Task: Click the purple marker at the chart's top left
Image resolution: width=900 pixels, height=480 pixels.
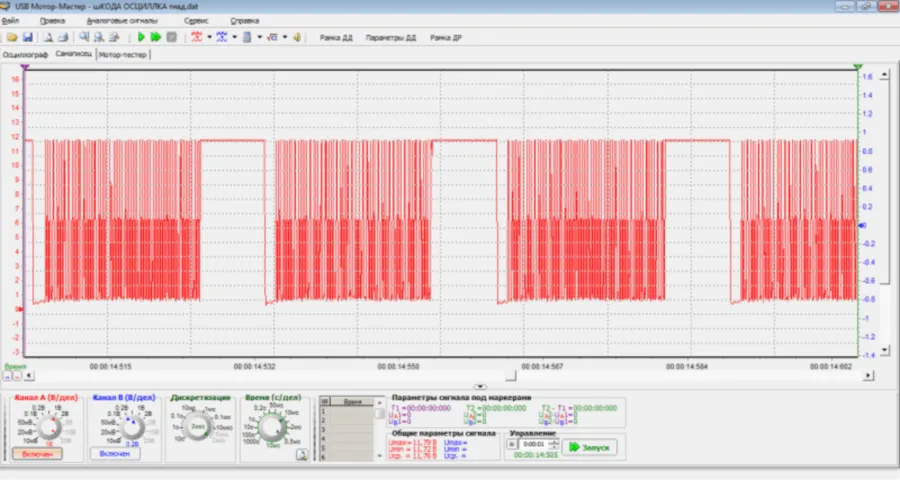Action: click(24, 67)
